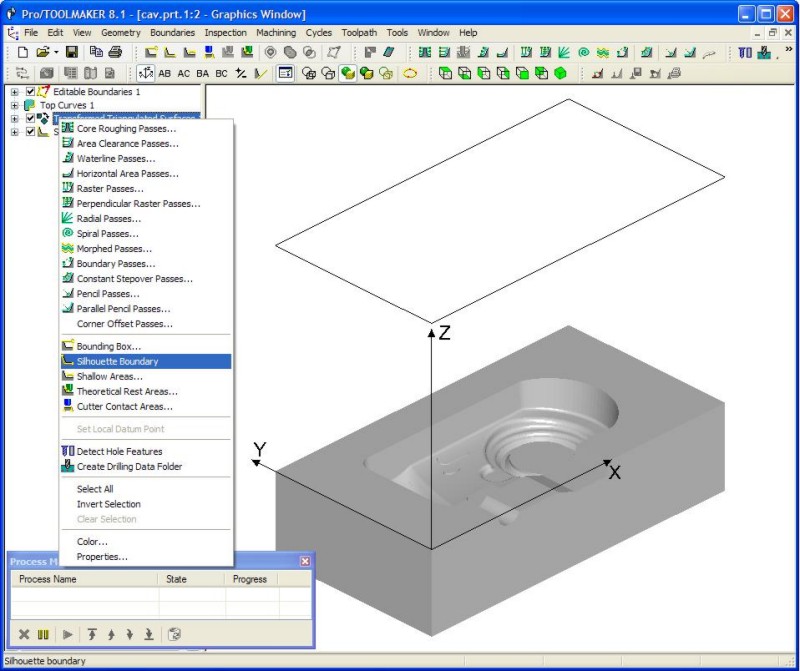
Task: Click the Save floppy disk icon
Action: pyautogui.click(x=71, y=52)
